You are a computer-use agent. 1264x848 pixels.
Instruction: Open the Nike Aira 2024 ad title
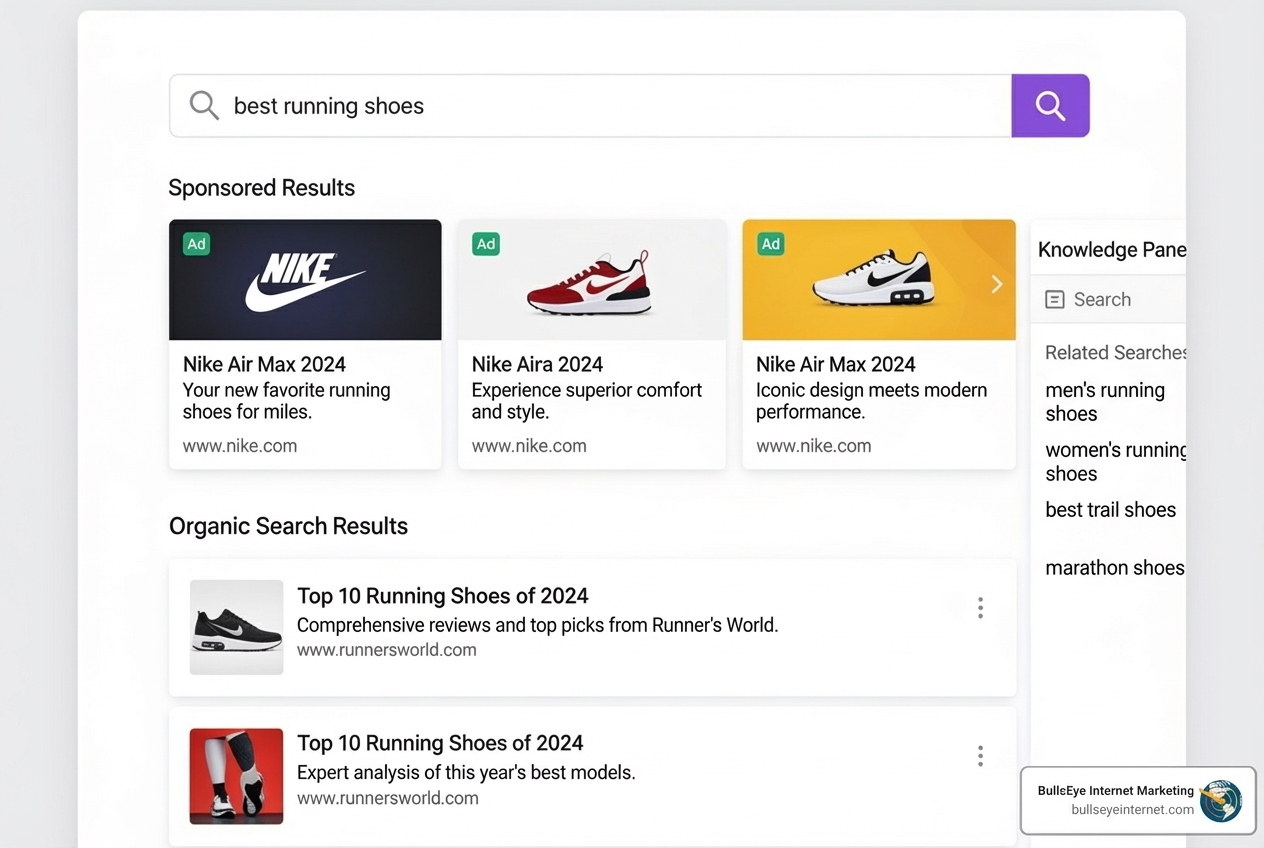537,364
